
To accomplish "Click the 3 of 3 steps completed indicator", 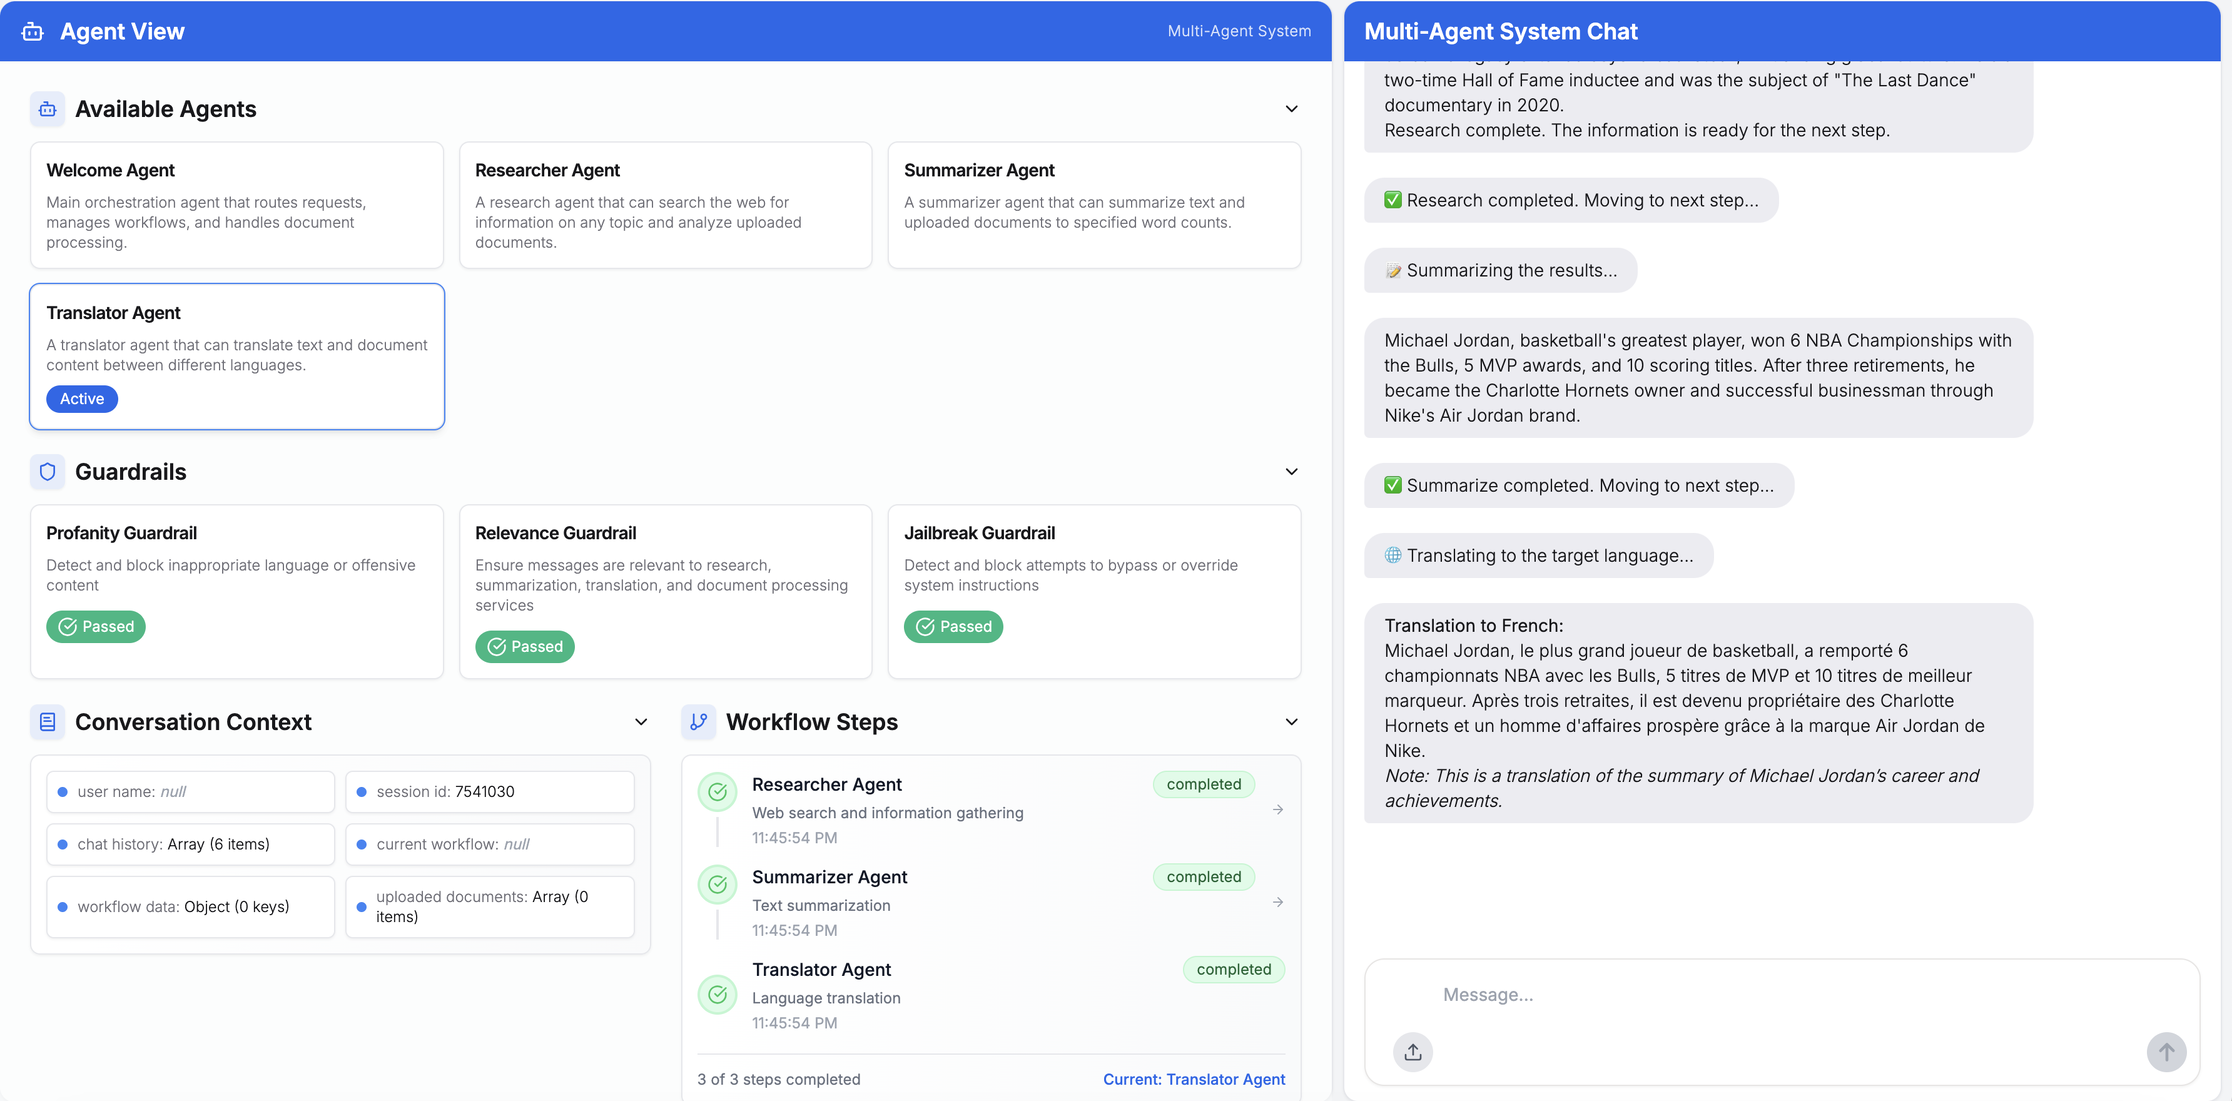I will pyautogui.click(x=779, y=1079).
